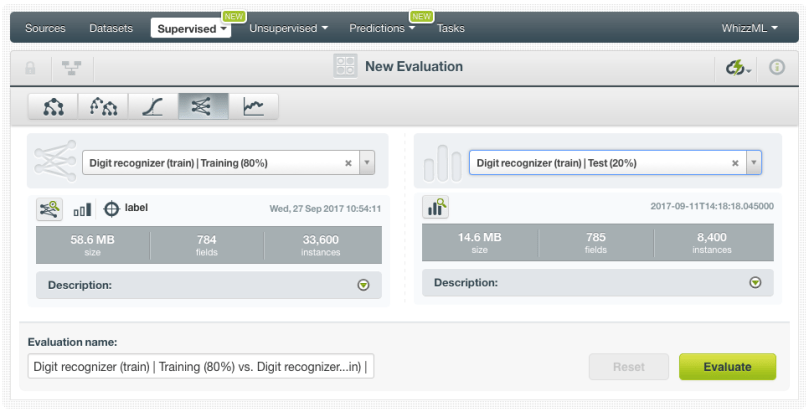The height and width of the screenshot is (412, 809).
Task: Open the test dataset view icon
Action: coord(437,207)
